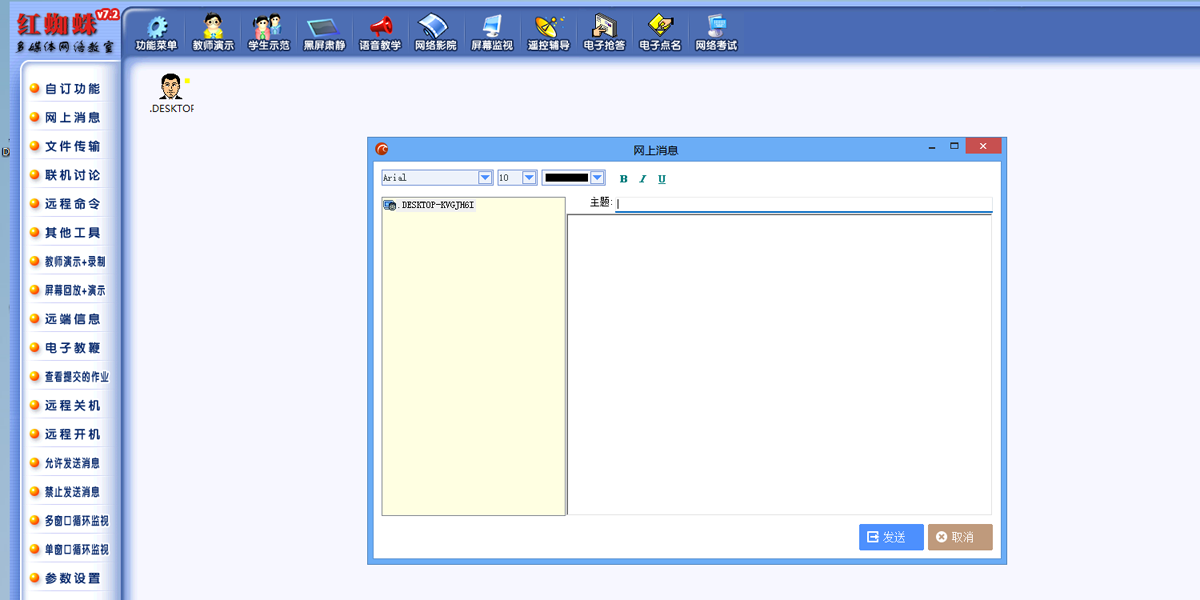1200x600 pixels.
Task: Activate 黑屏肃静 black screen mode
Action: click(324, 29)
